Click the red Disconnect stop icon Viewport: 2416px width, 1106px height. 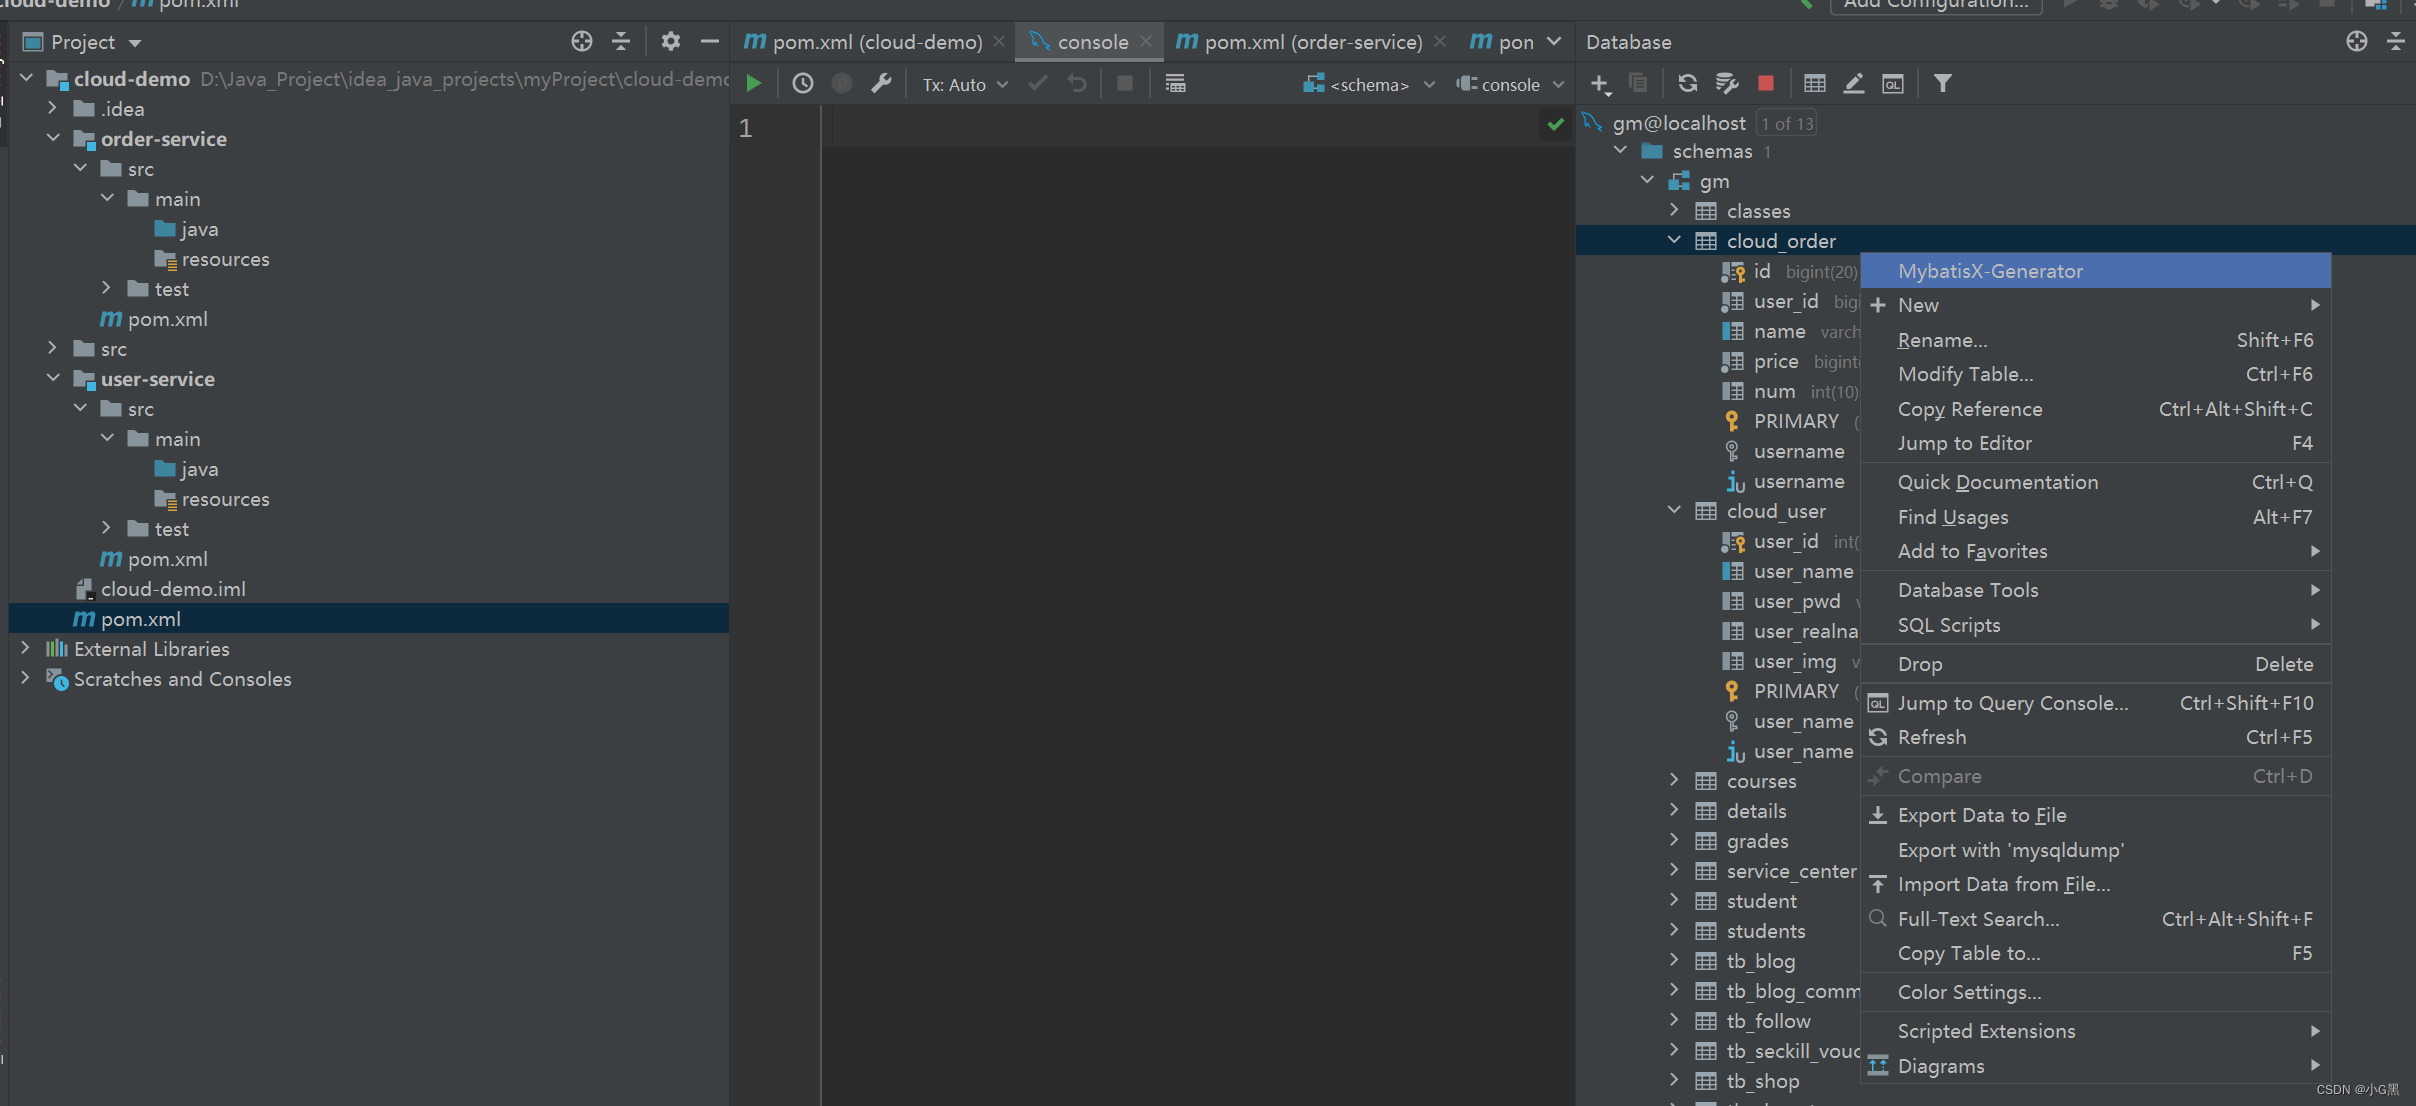1766,84
